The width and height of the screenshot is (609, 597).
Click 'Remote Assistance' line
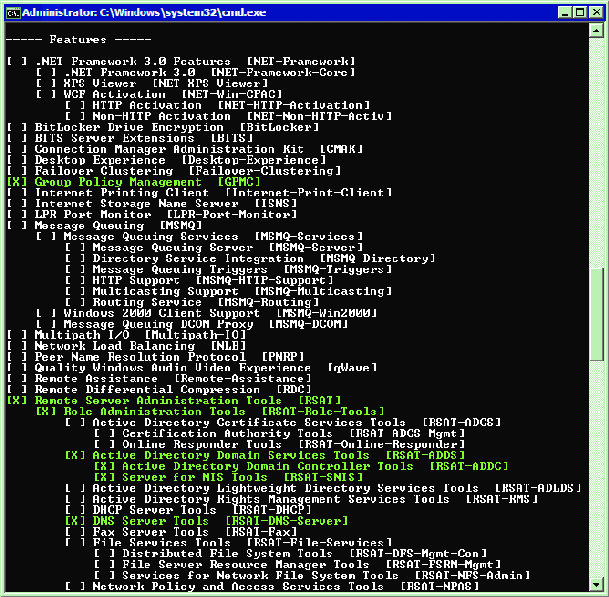(x=159, y=378)
